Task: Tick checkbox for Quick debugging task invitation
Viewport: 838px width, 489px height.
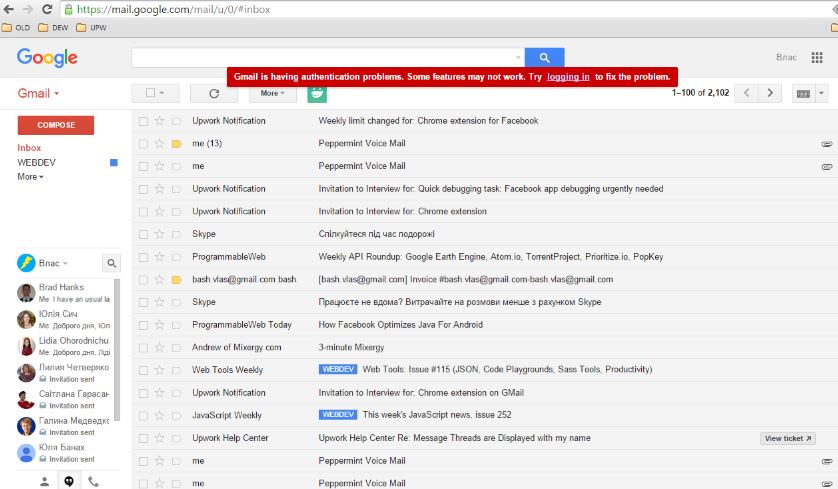Action: [143, 189]
